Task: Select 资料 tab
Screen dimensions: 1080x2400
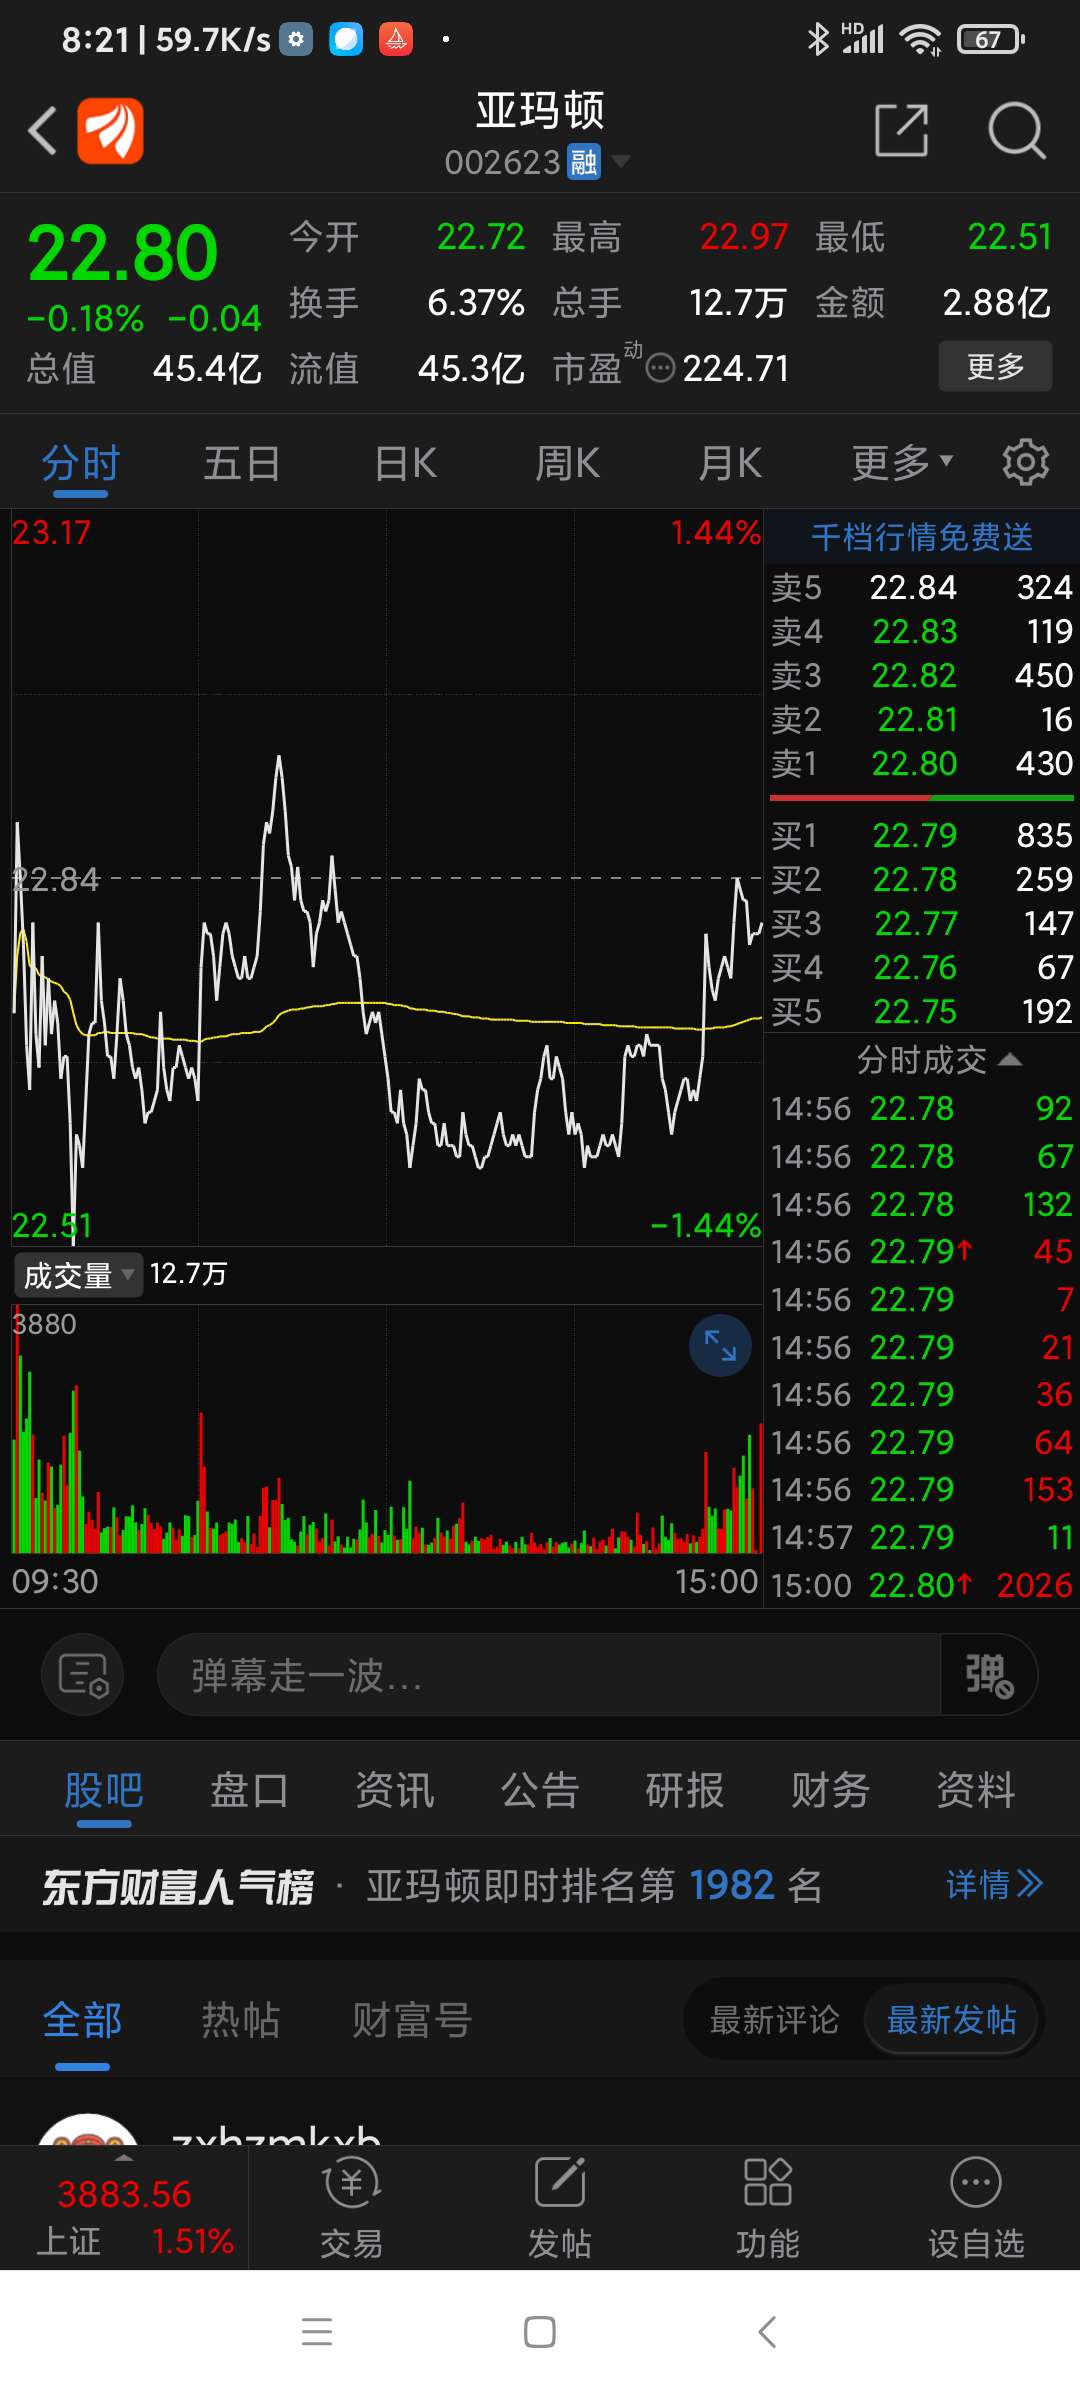Action: point(976,1790)
